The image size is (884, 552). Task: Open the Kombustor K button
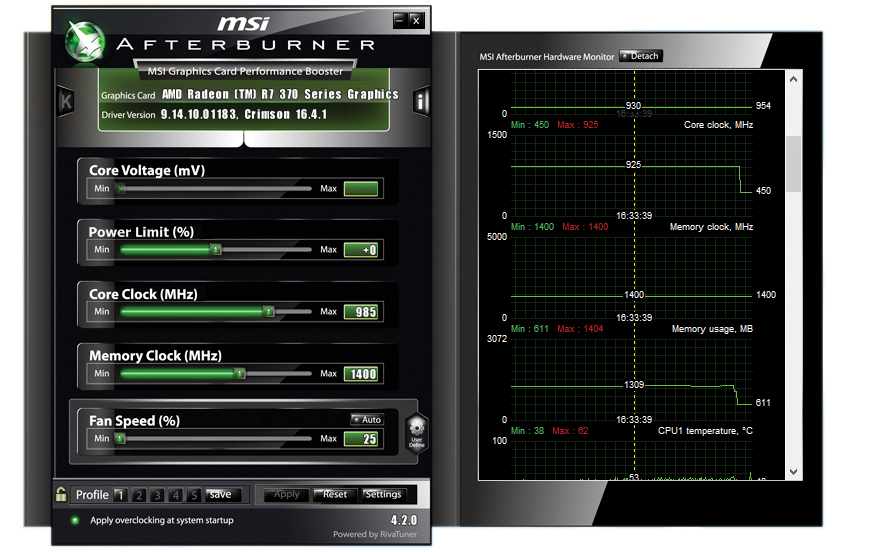click(x=66, y=101)
